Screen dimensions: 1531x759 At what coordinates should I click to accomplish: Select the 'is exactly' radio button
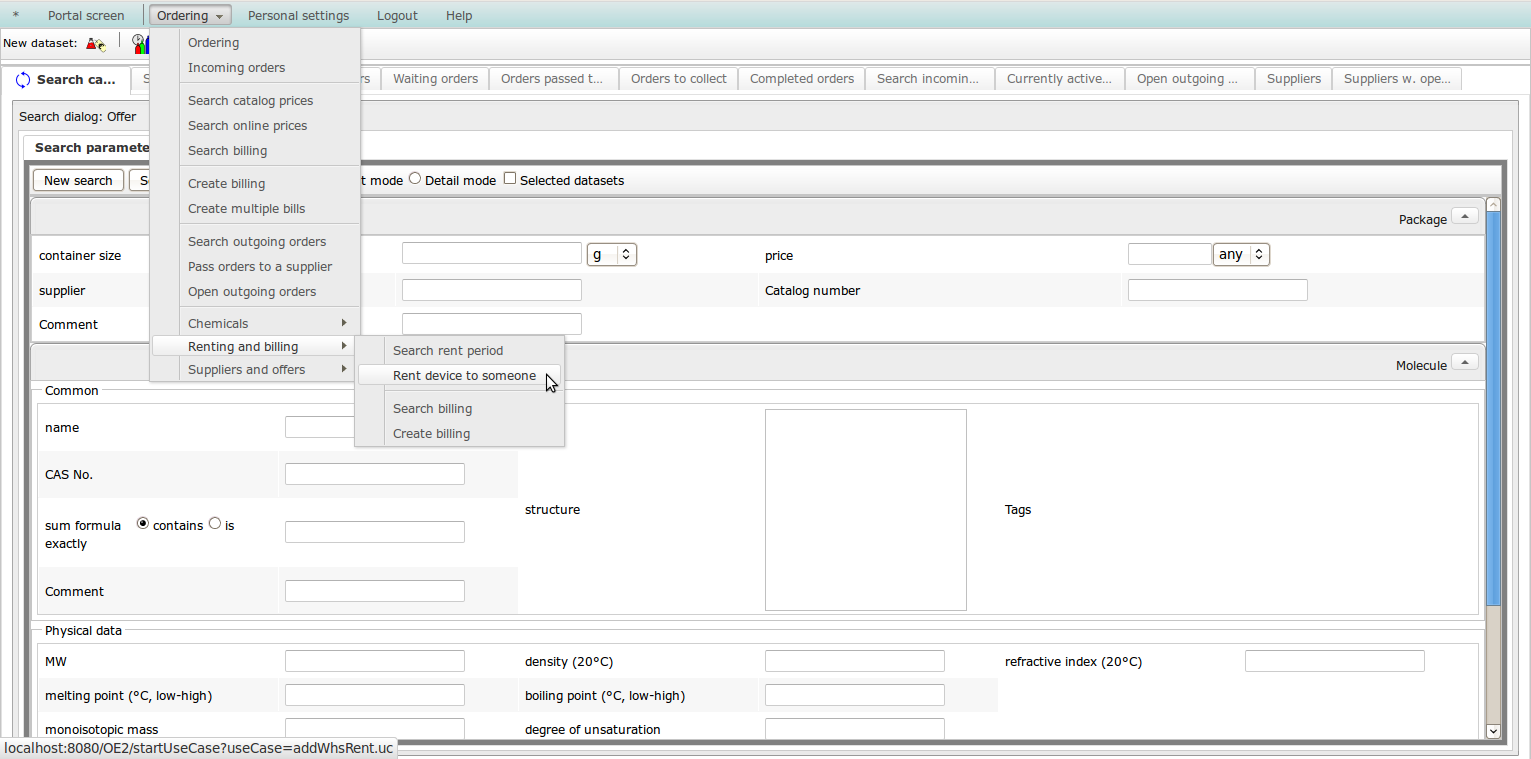click(215, 524)
